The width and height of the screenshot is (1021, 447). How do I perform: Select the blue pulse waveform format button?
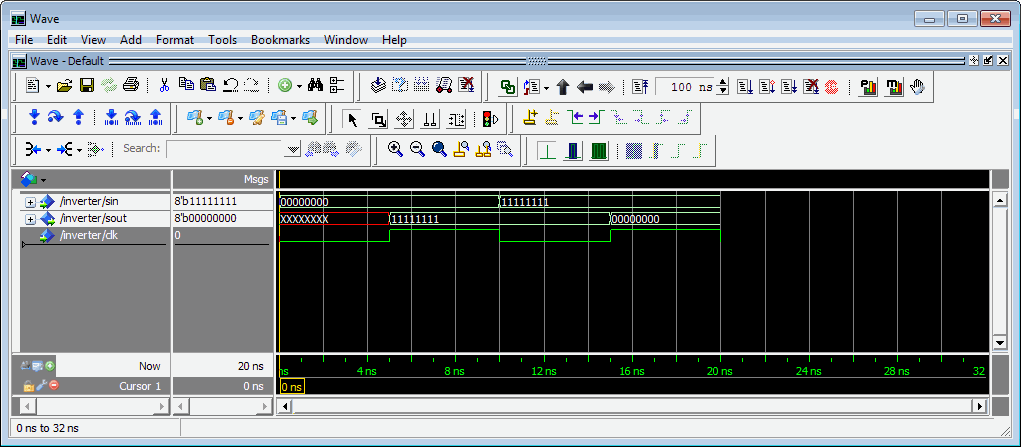pyautogui.click(x=572, y=151)
